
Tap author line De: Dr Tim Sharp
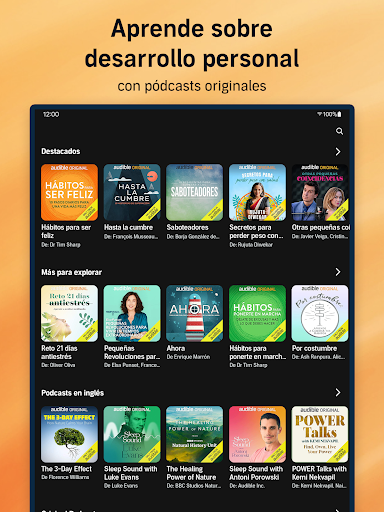point(61,245)
